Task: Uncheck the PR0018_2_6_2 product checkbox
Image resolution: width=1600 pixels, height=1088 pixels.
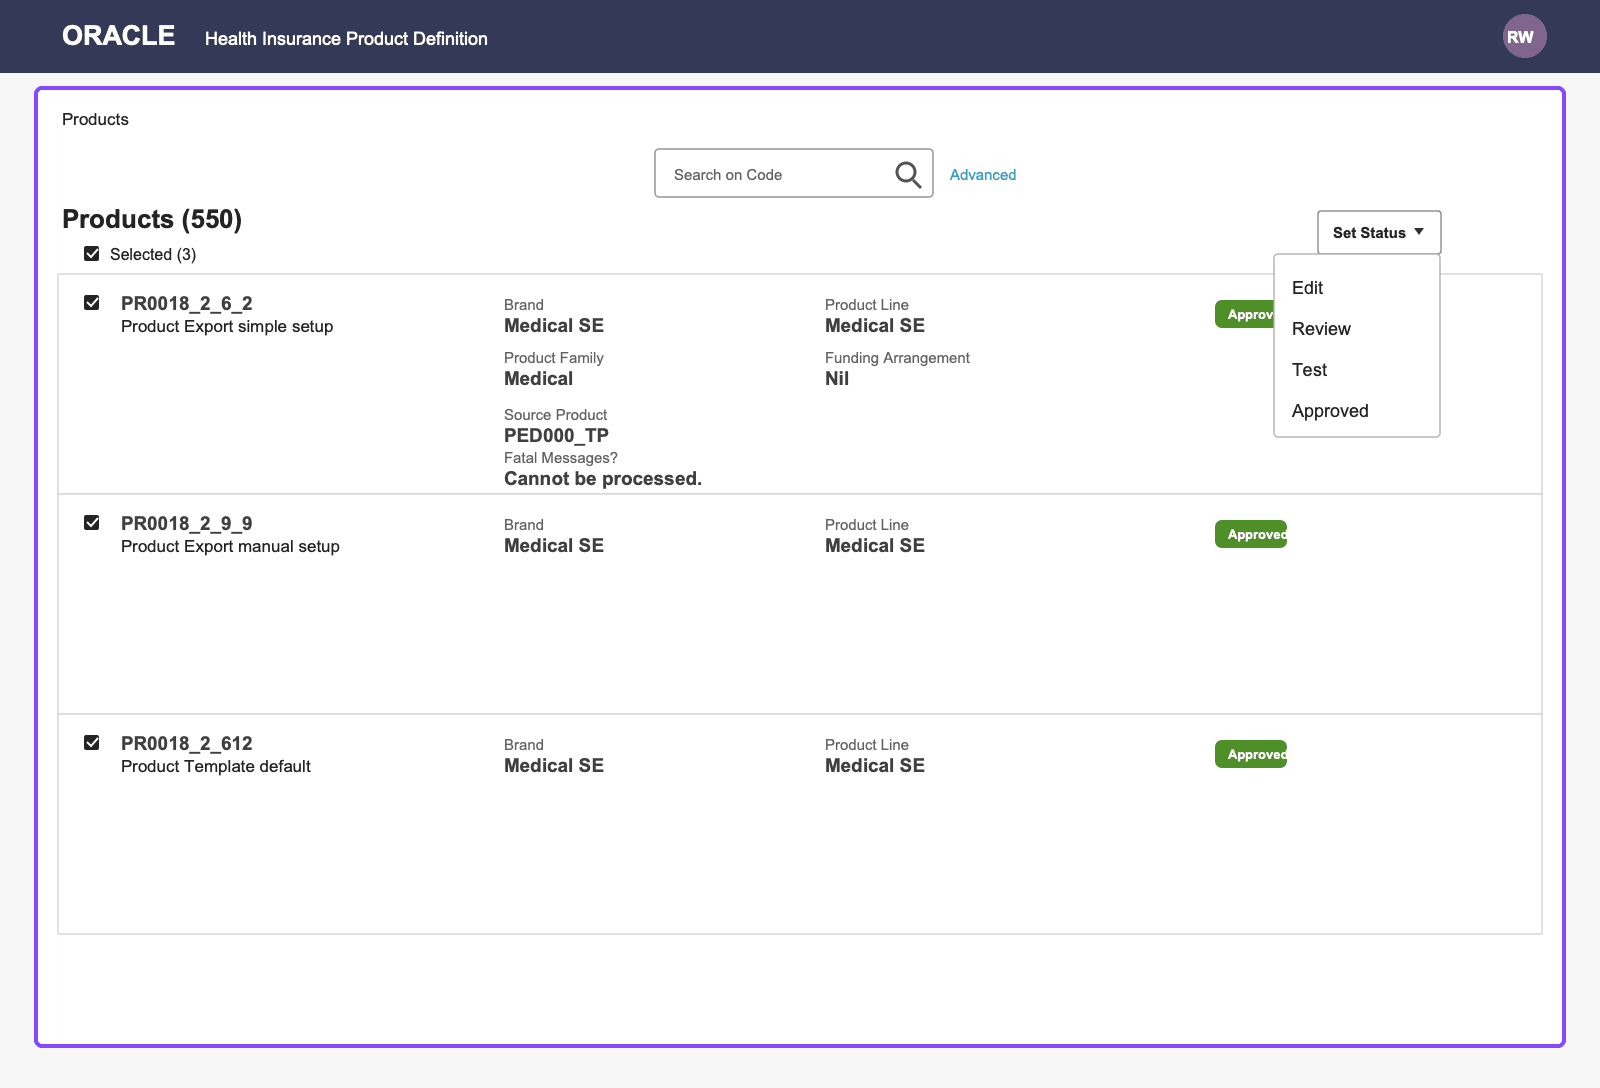Action: (92, 303)
